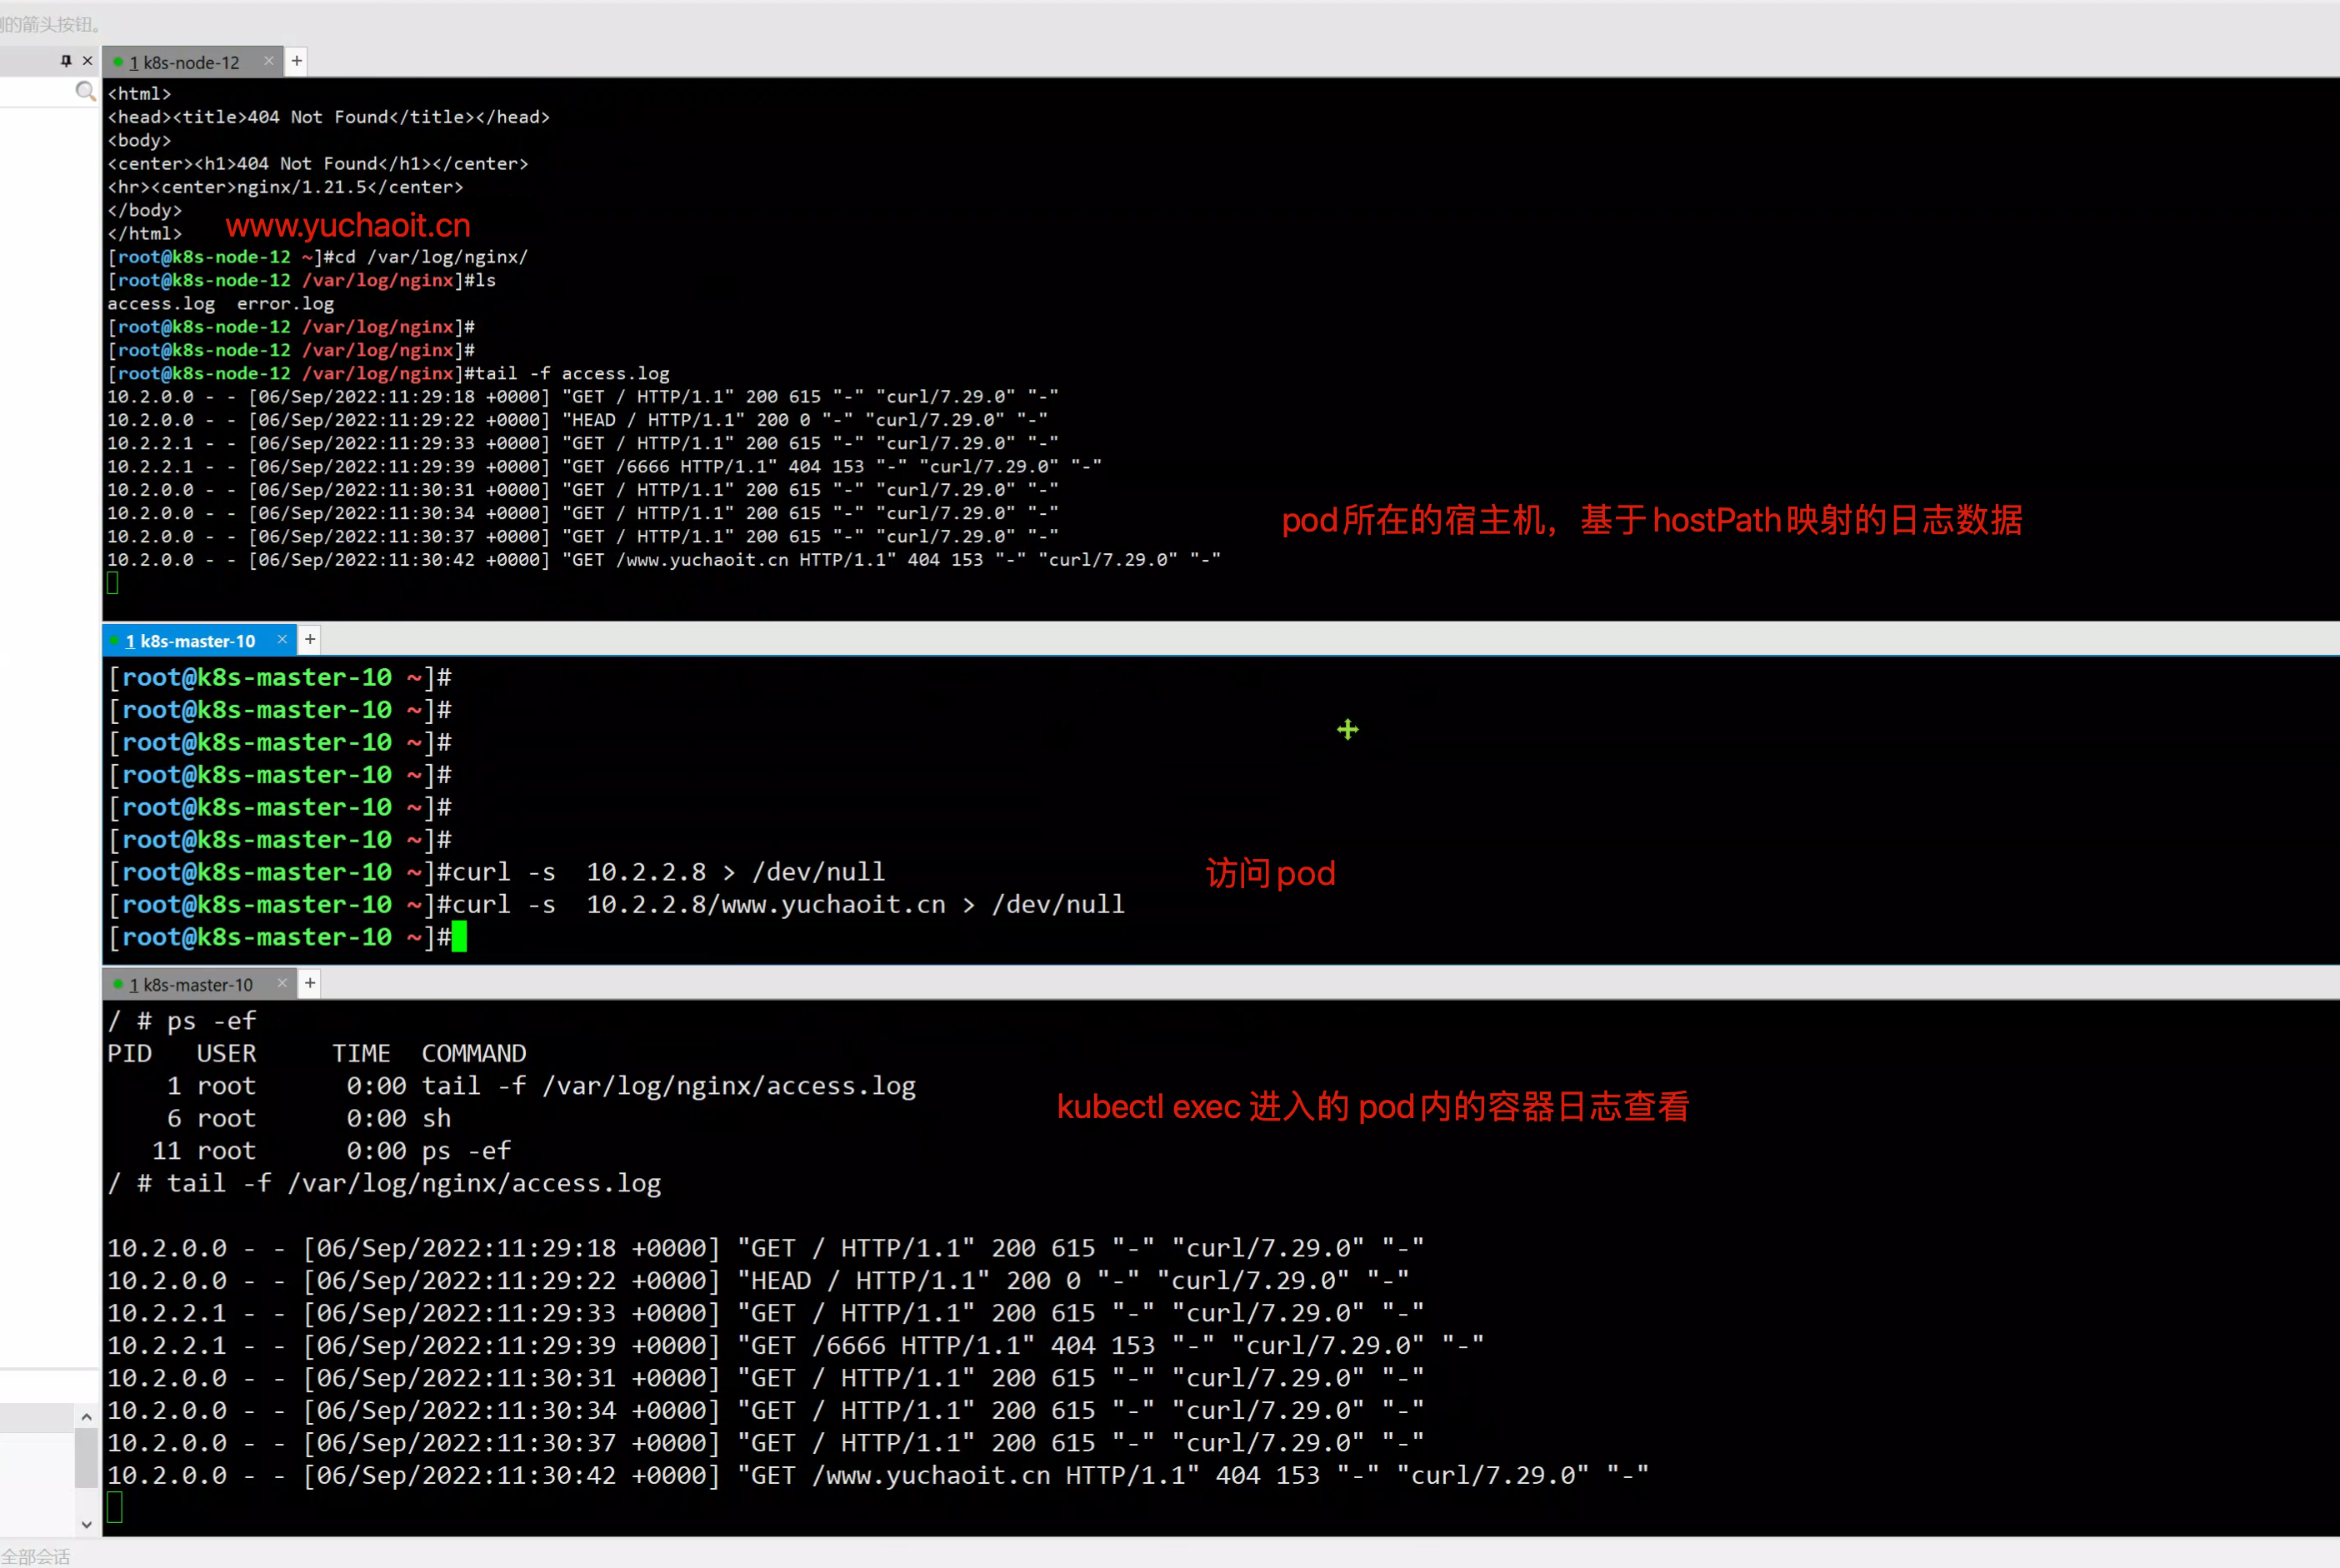Pin the session sidebar panel
The width and height of the screenshot is (2340, 1568).
coord(66,61)
